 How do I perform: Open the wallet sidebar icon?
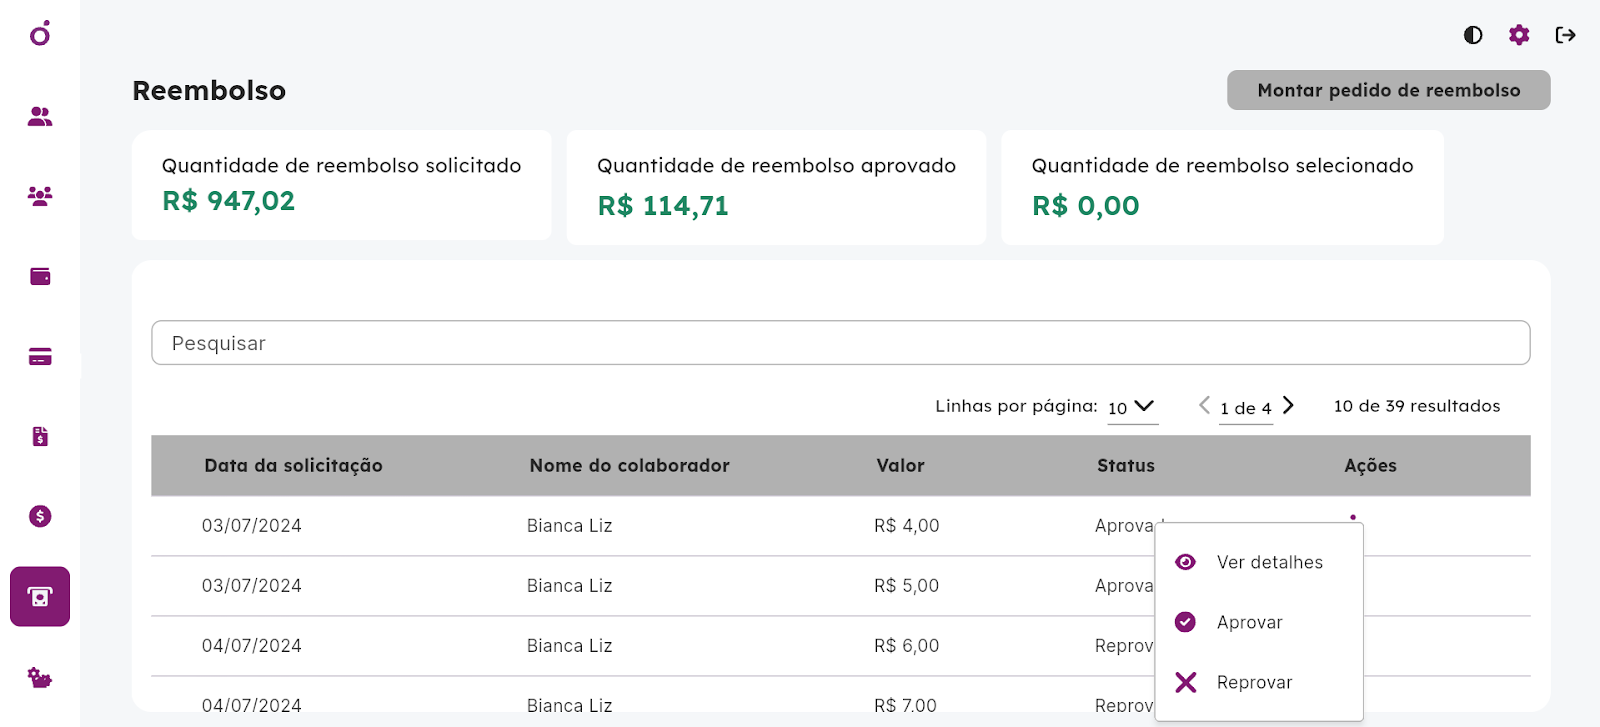40,277
